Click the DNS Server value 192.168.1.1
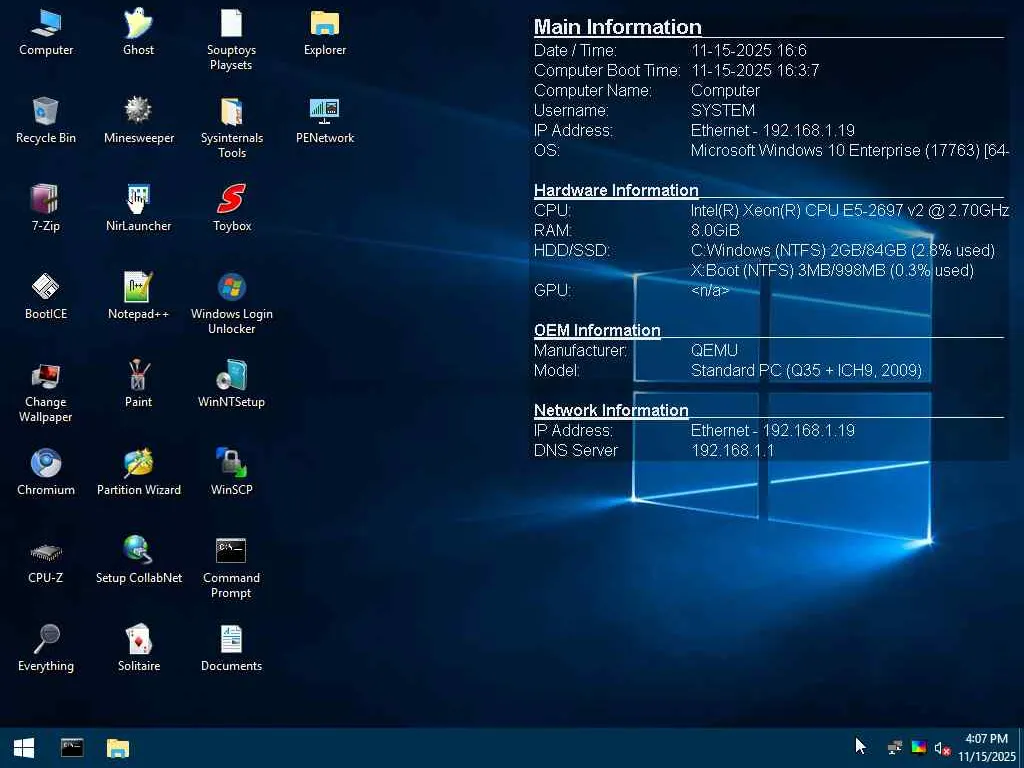Screen dimensions: 1024x768 tap(732, 450)
